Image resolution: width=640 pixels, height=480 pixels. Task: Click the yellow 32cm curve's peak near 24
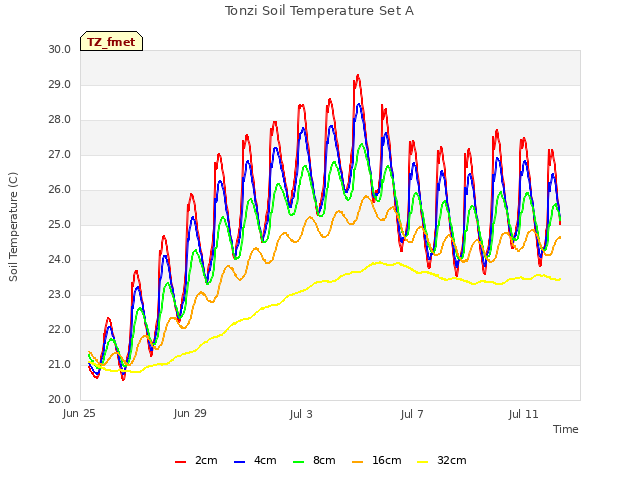click(x=380, y=262)
